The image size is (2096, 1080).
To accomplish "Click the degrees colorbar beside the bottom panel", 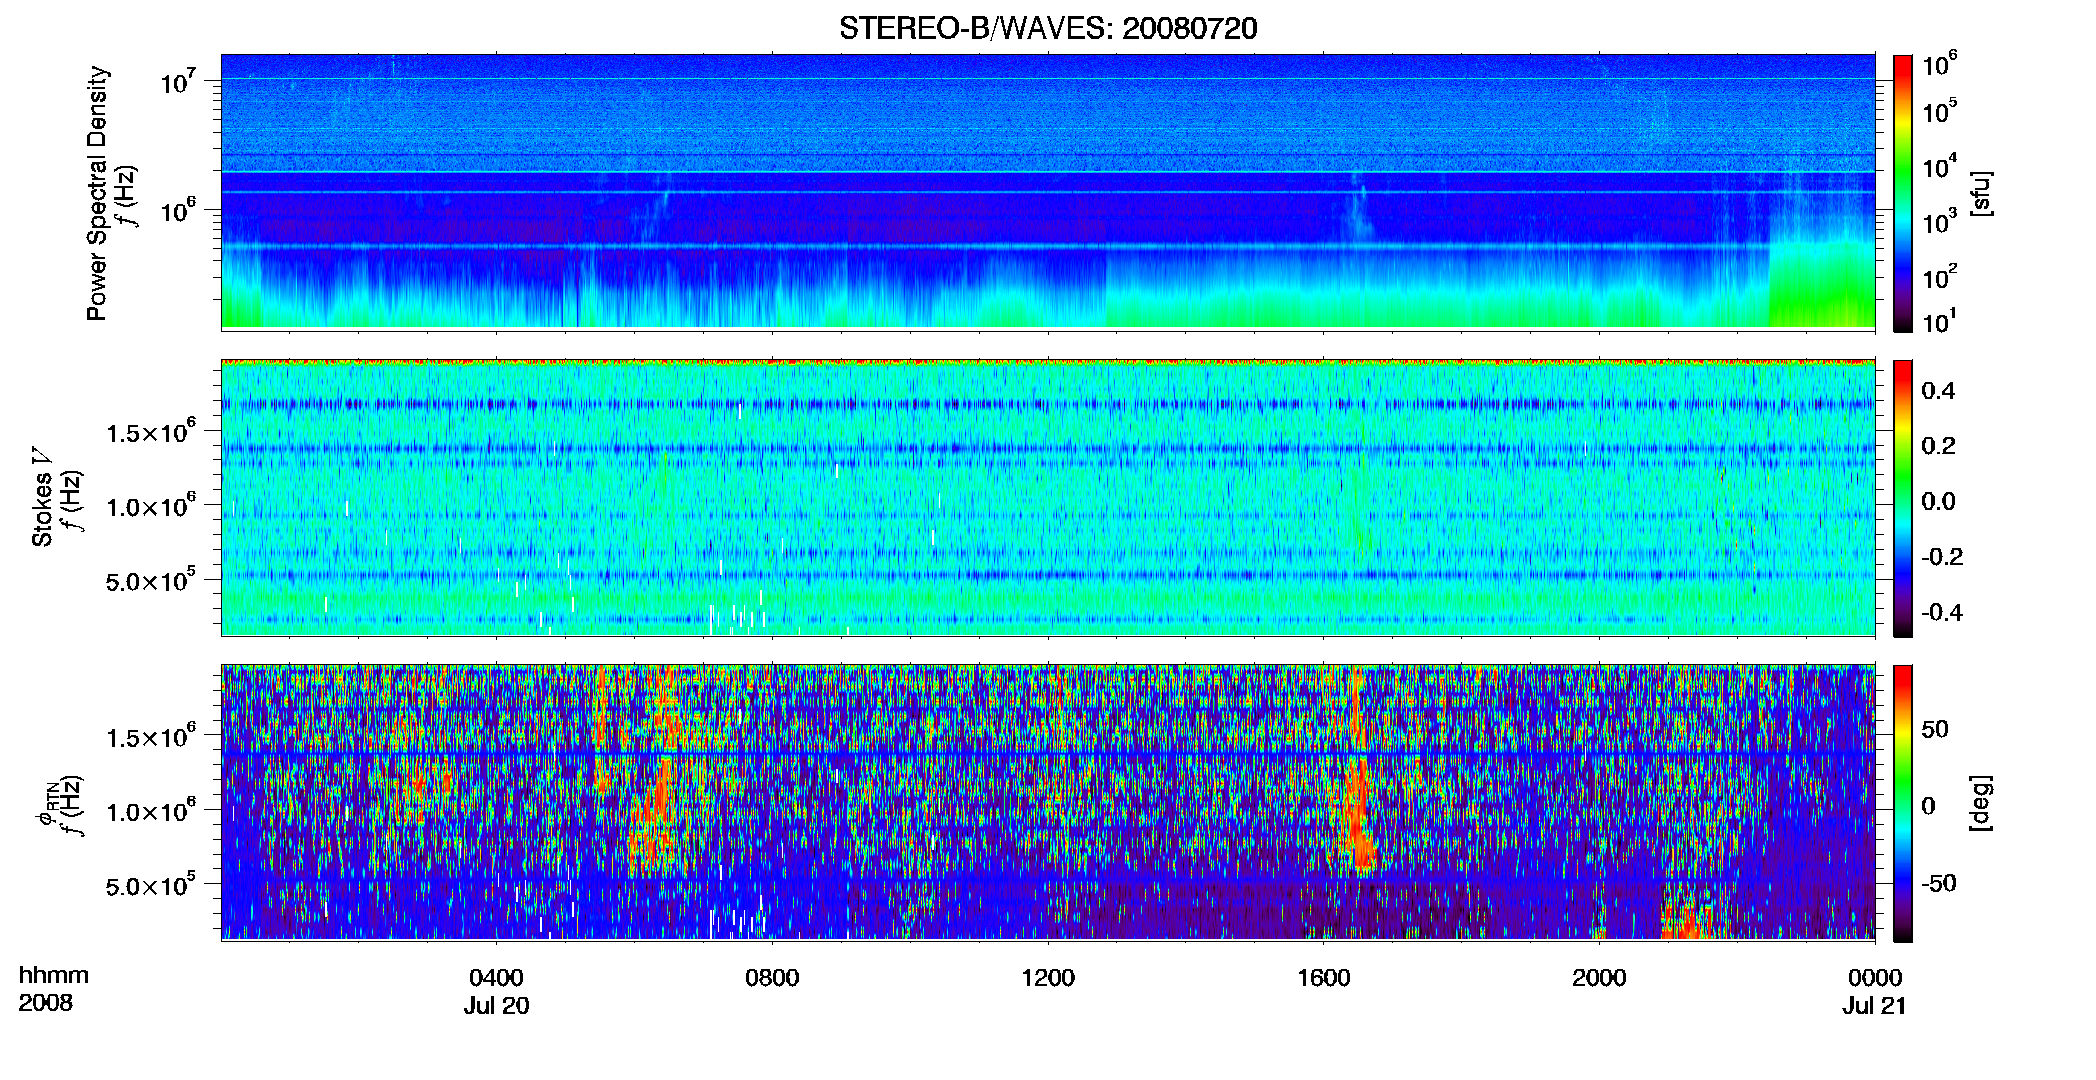I will point(1903,803).
